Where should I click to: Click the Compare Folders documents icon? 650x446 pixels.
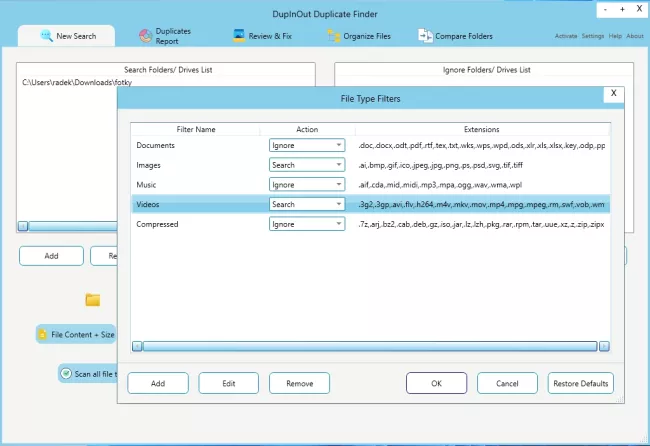coord(425,36)
